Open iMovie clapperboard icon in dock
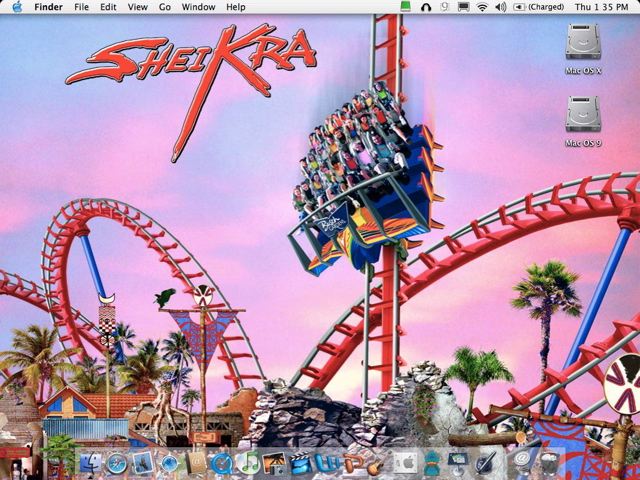 301,463
